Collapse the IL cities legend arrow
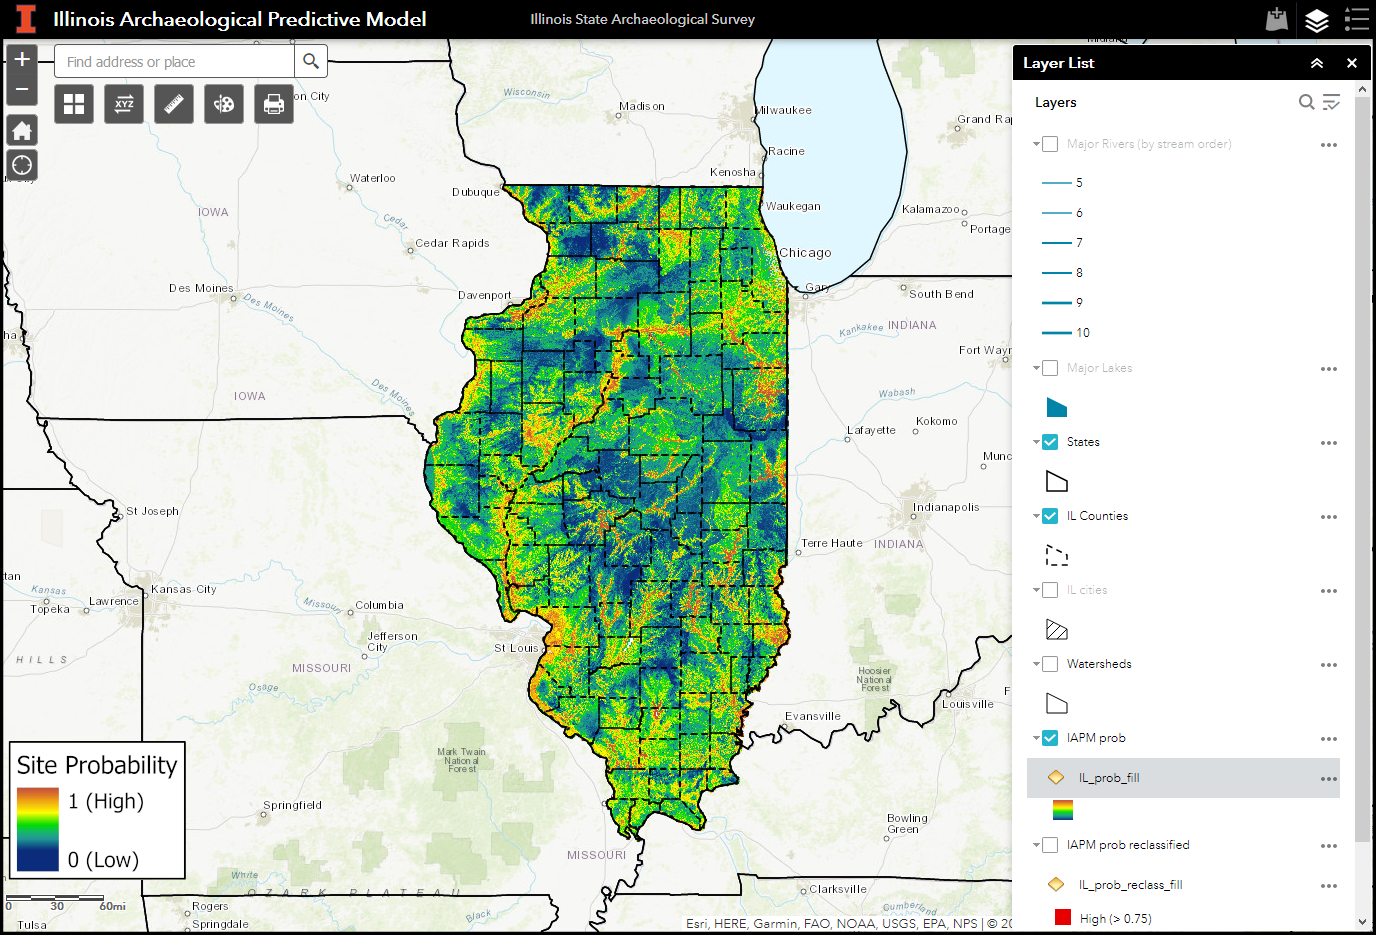 point(1036,590)
